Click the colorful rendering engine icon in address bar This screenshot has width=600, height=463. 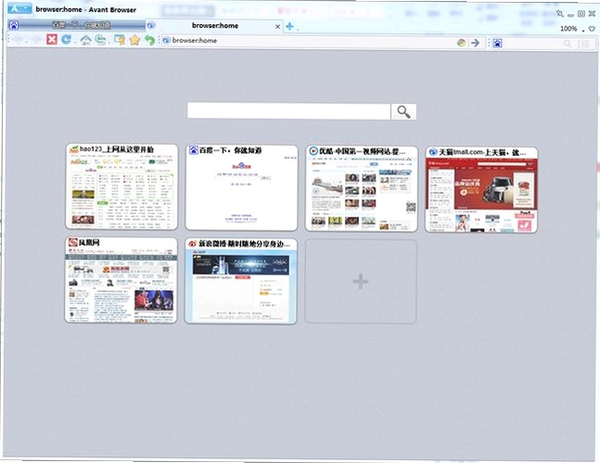[461, 43]
